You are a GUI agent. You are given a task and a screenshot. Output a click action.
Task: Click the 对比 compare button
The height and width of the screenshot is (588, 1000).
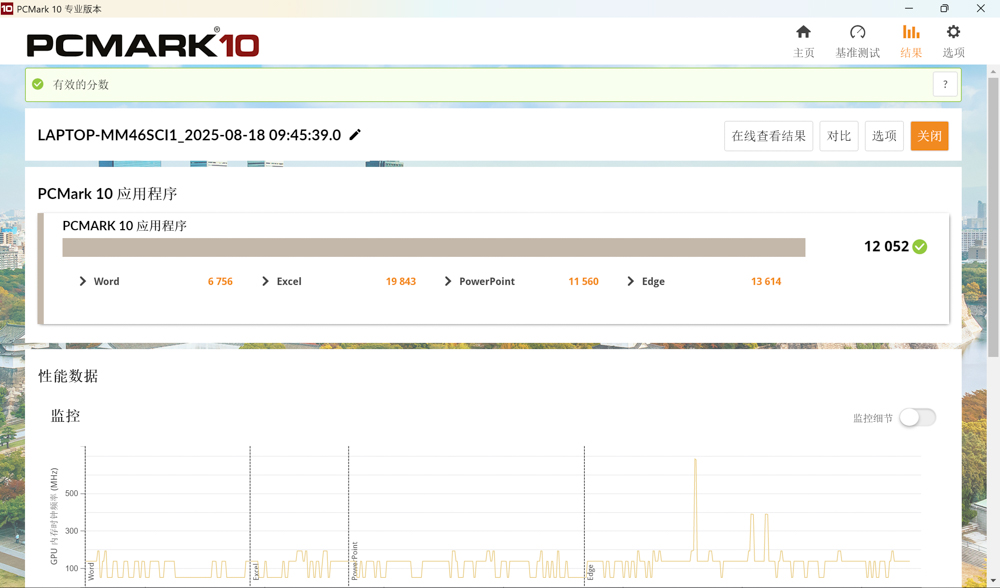pyautogui.click(x=839, y=136)
